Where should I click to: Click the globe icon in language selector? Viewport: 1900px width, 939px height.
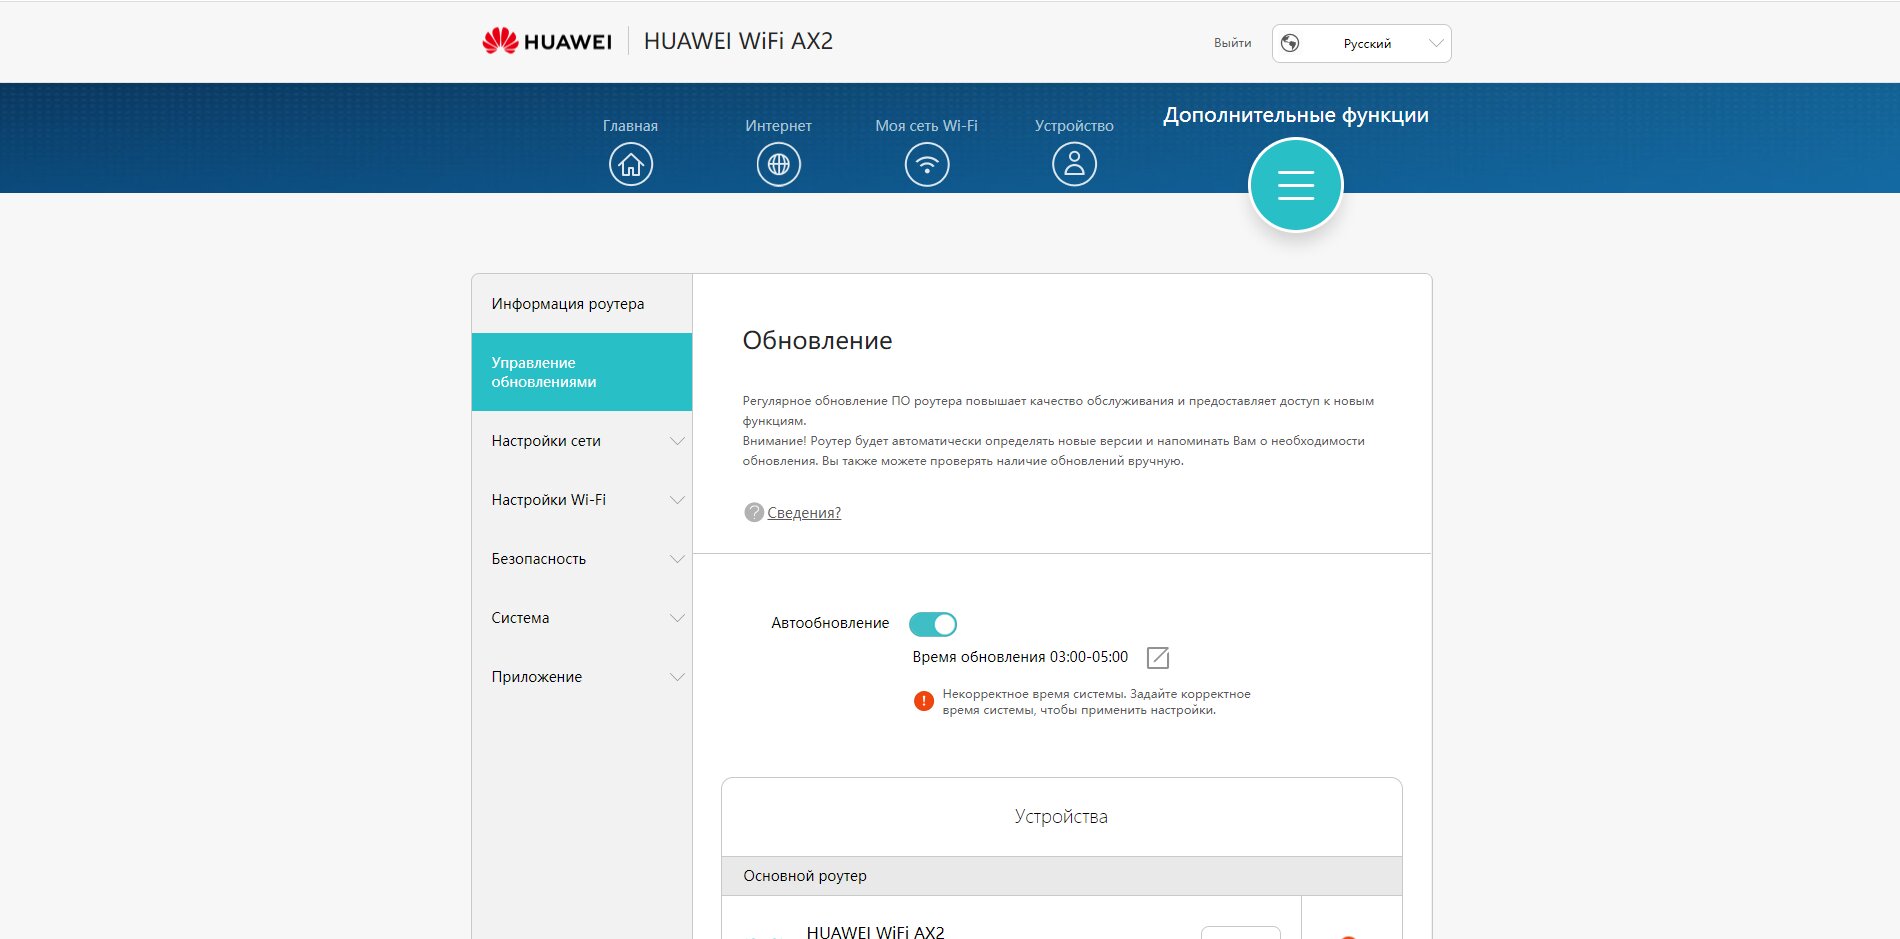point(1290,43)
